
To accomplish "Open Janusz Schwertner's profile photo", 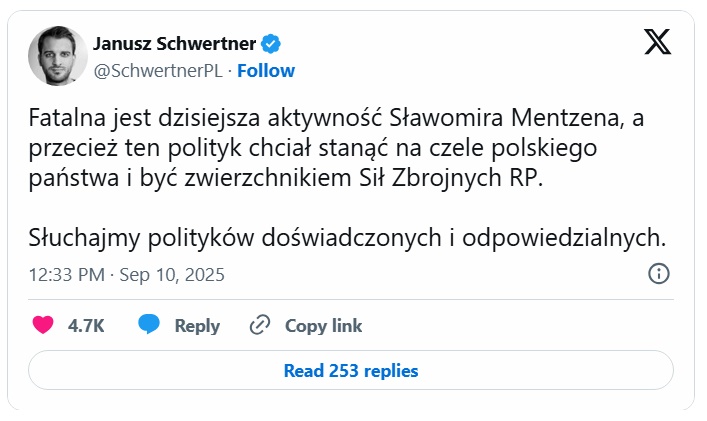I will [56, 56].
